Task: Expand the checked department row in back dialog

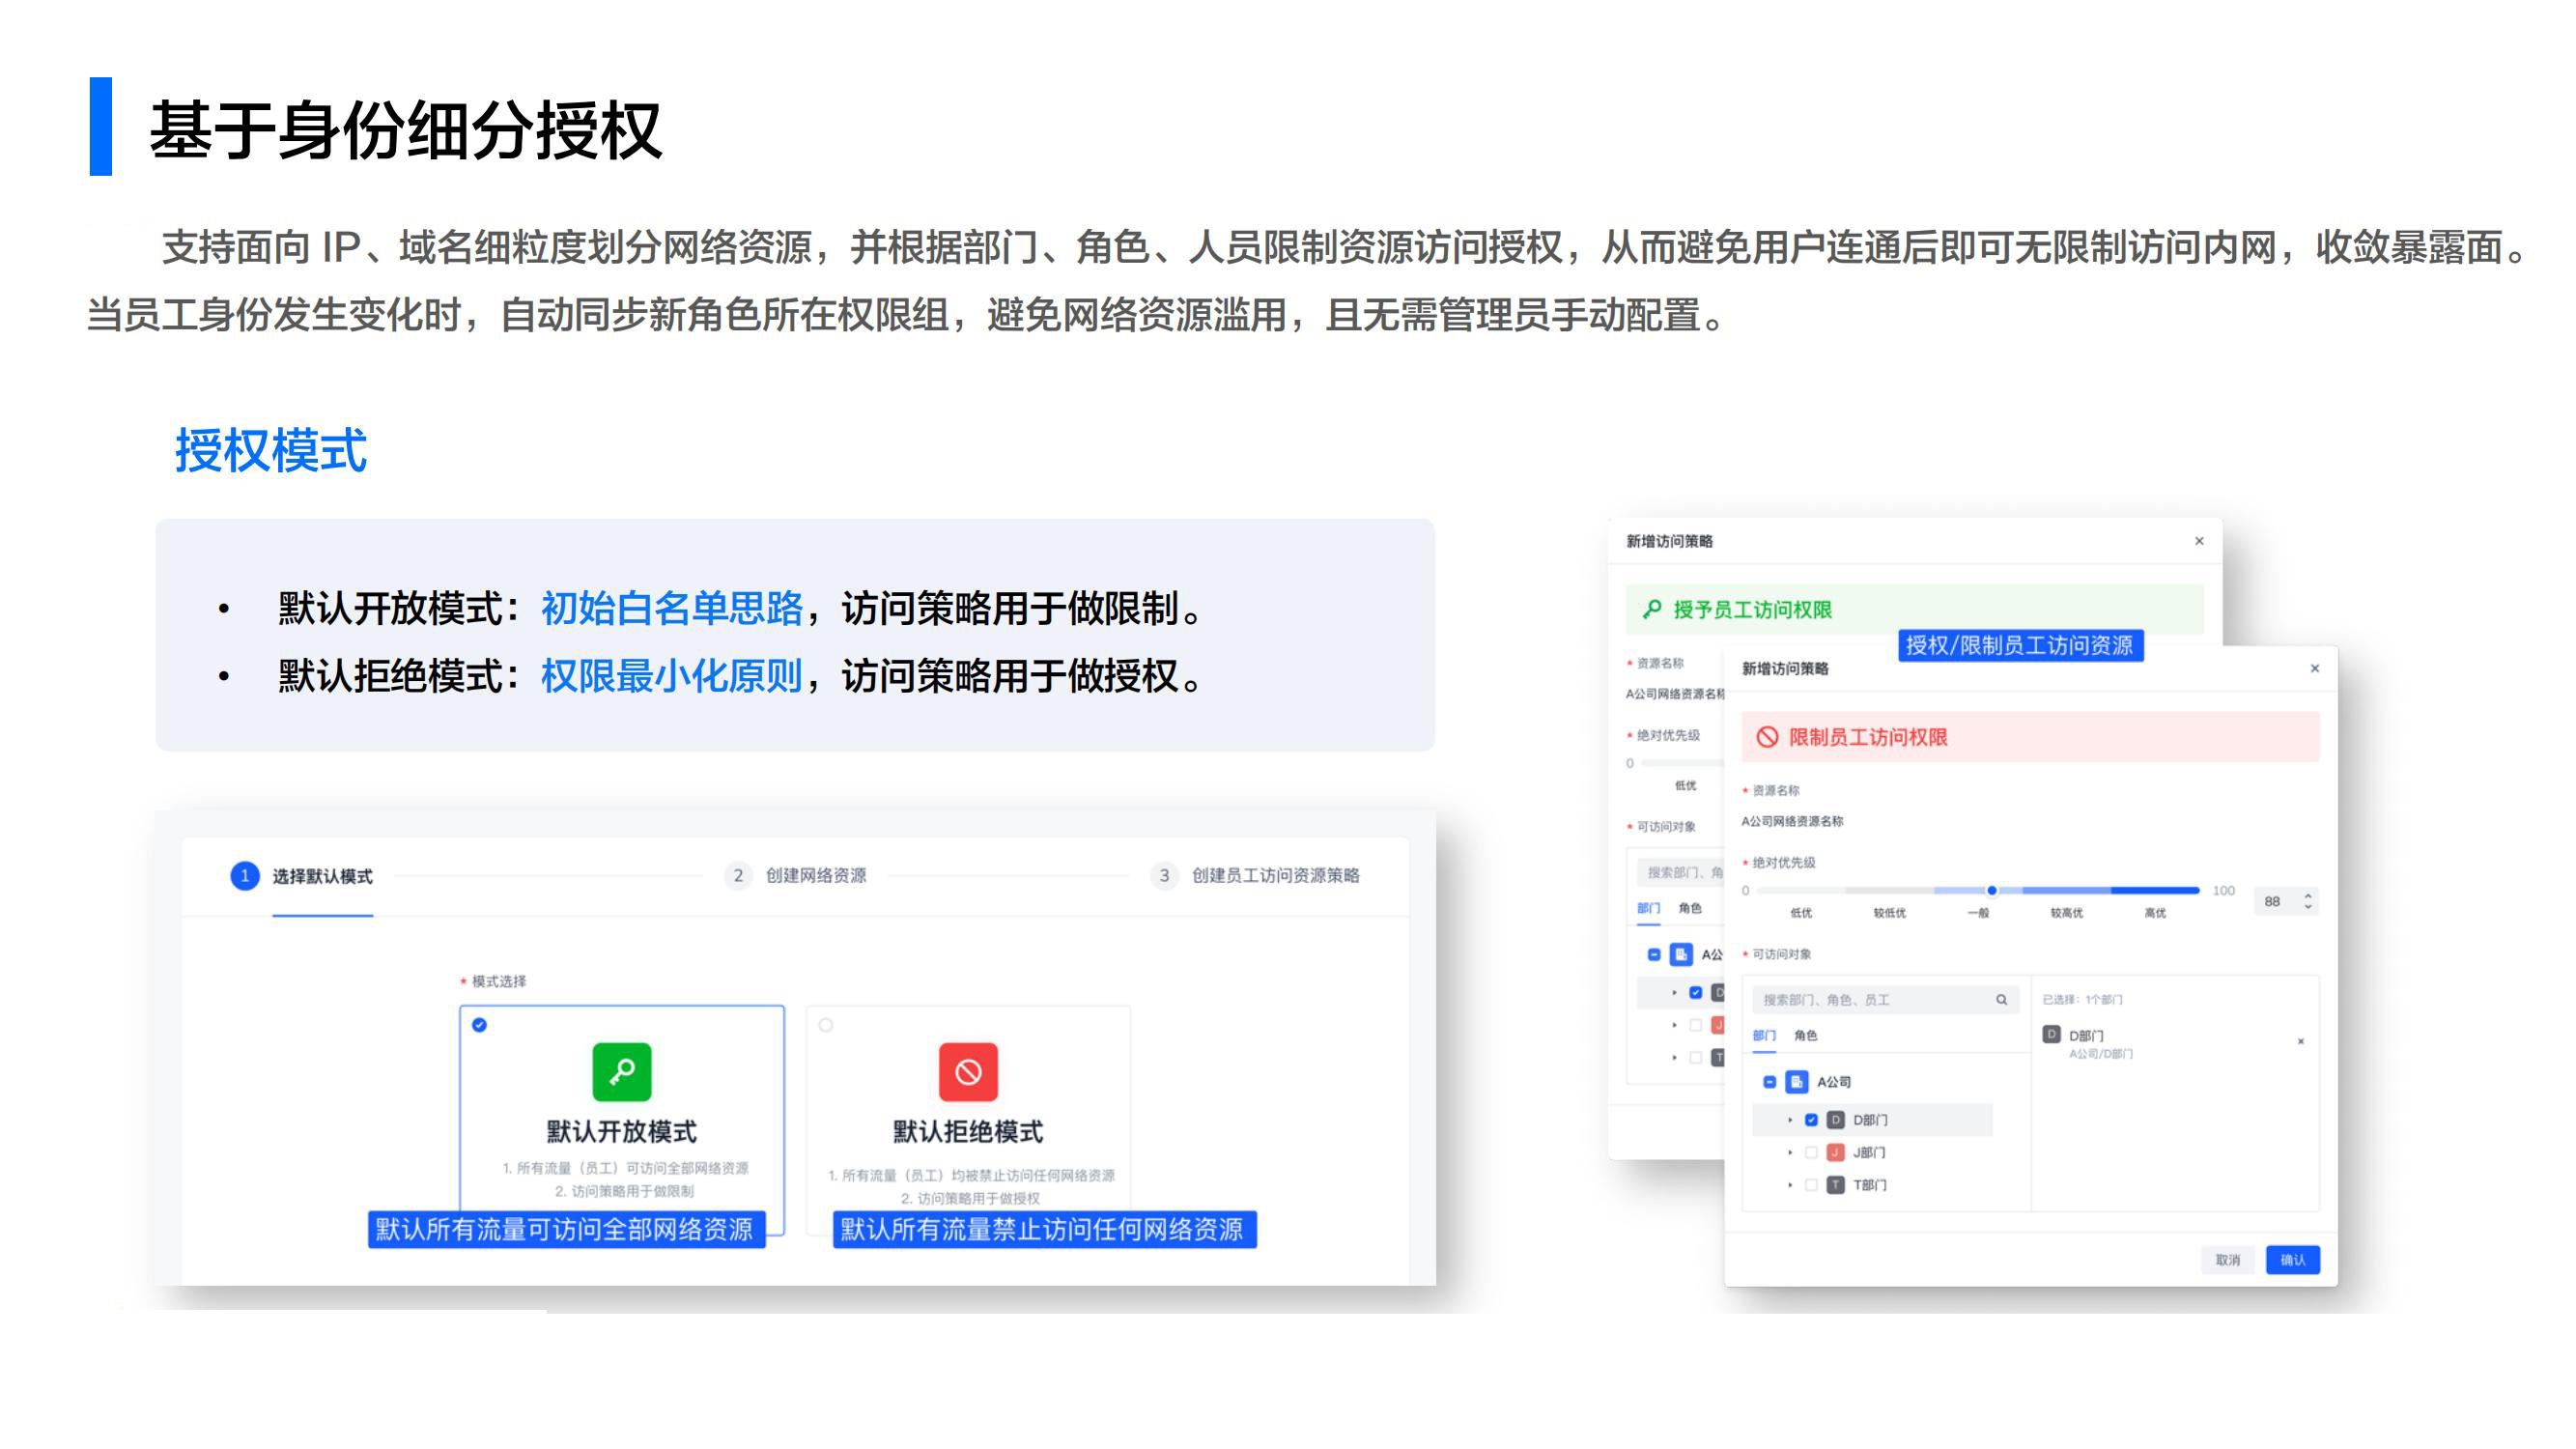Action: coord(1674,992)
